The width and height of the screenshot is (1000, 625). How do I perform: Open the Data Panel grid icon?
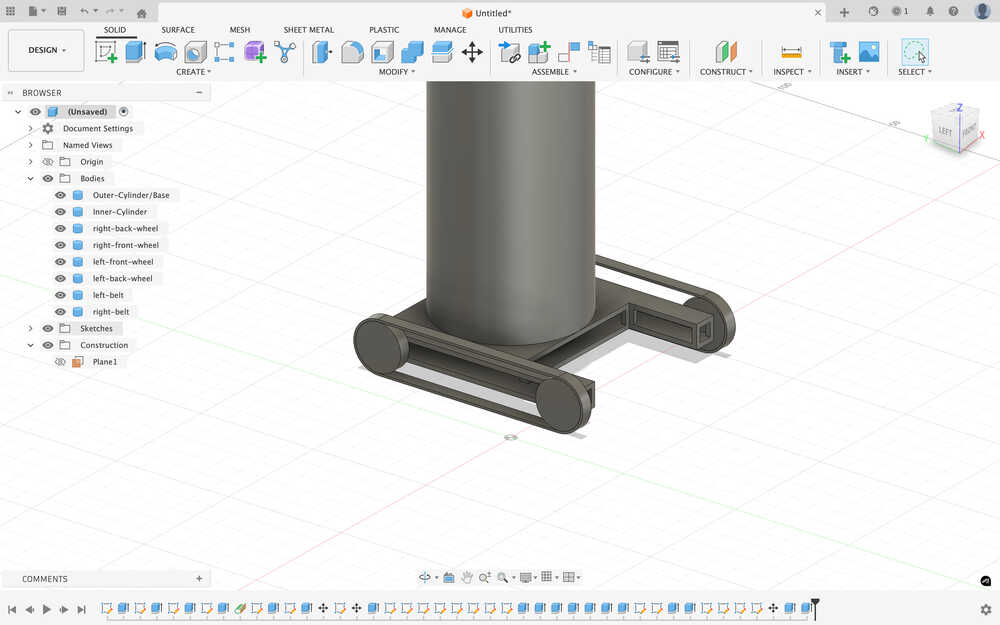10,11
